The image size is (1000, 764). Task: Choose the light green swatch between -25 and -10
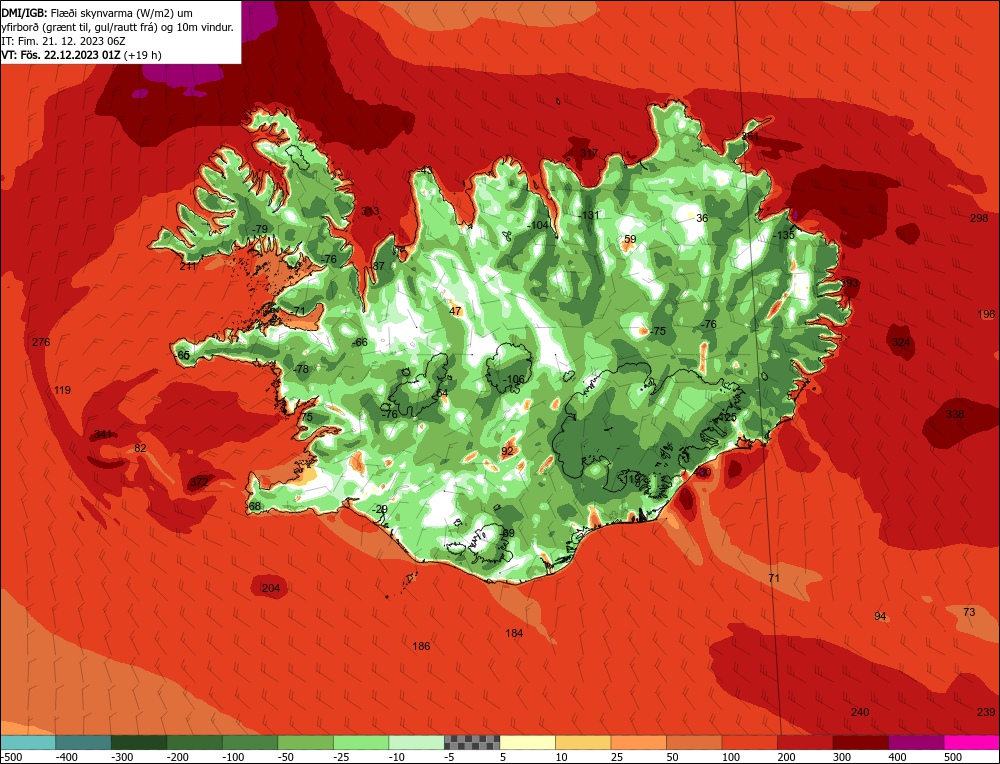[361, 742]
